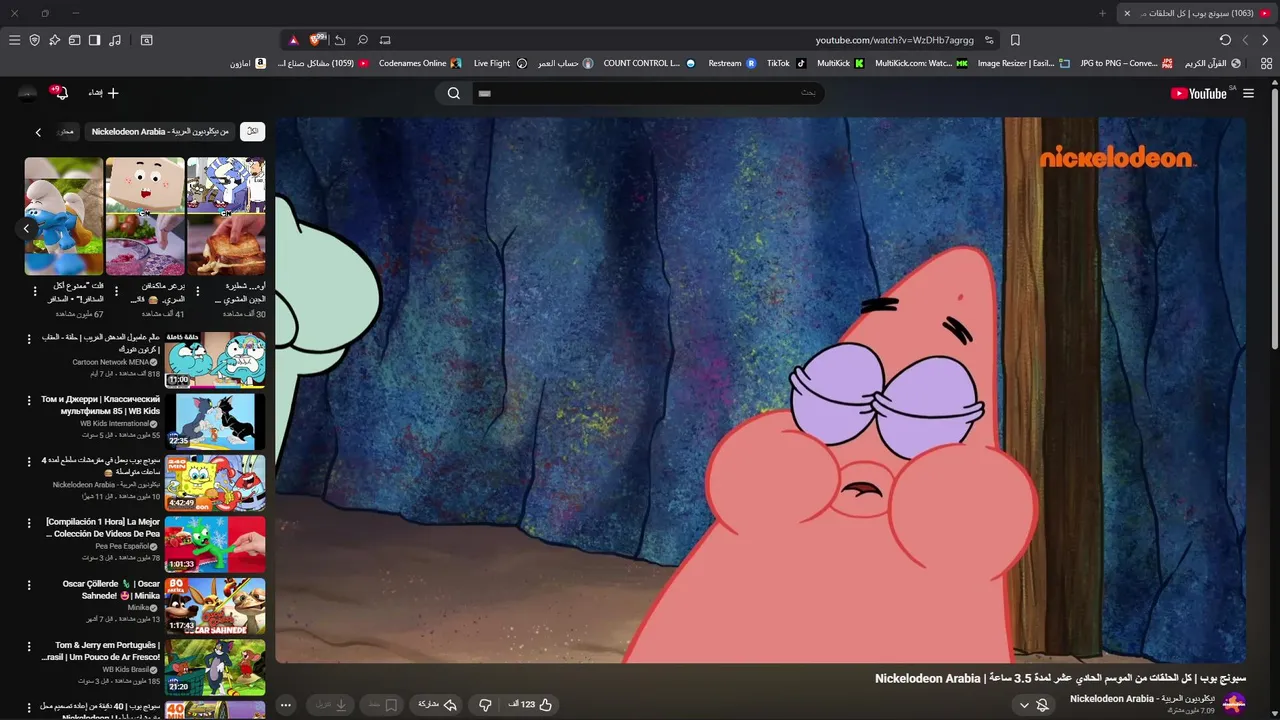Open the Smurf Shorts thumbnail

[64, 216]
